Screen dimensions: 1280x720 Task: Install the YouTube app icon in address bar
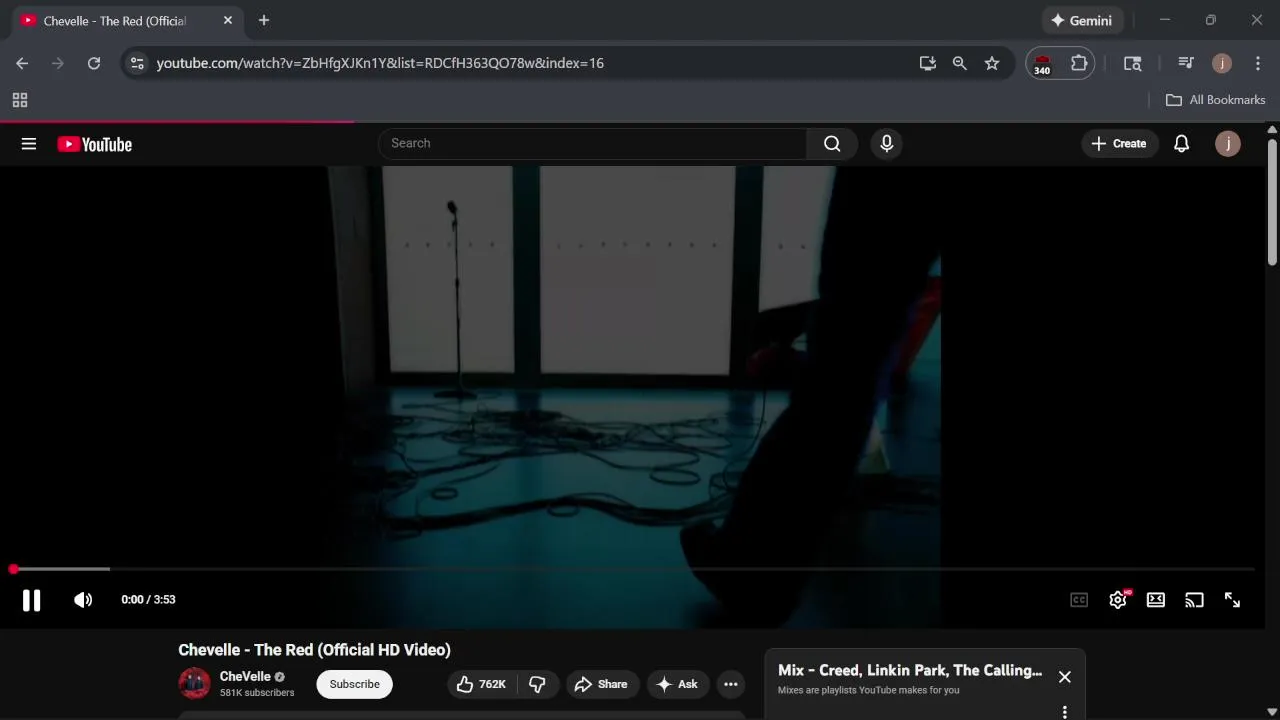tap(928, 63)
